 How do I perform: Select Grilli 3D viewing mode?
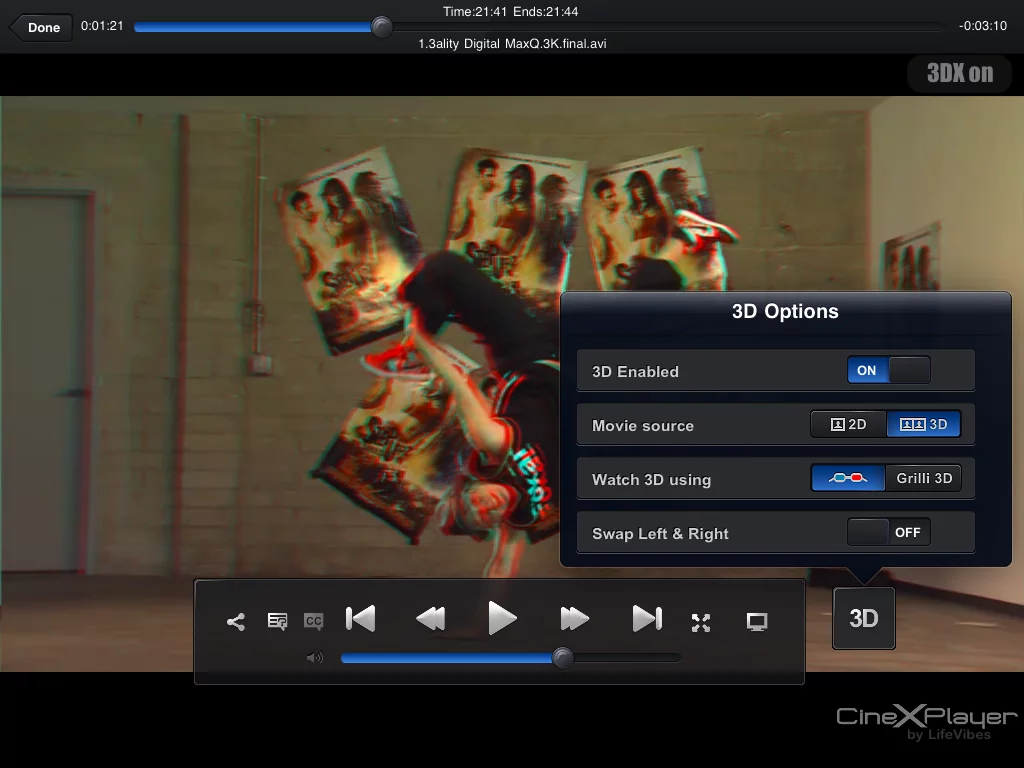(923, 478)
